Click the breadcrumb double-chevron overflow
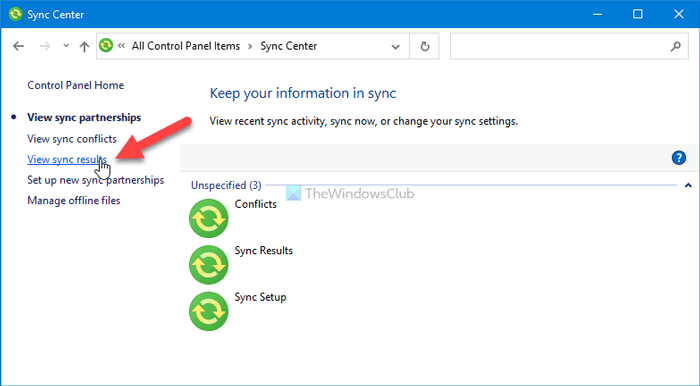Image resolution: width=700 pixels, height=386 pixels. tap(121, 46)
